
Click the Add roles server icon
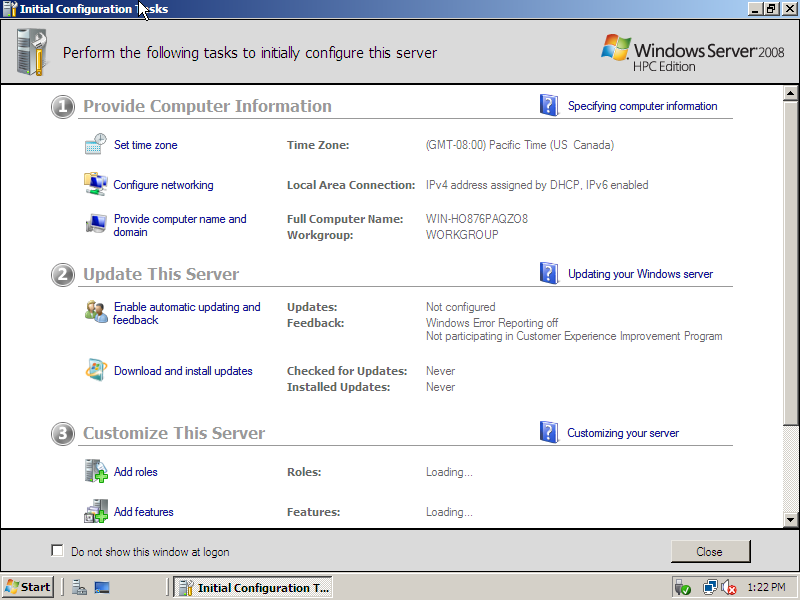[x=95, y=472]
